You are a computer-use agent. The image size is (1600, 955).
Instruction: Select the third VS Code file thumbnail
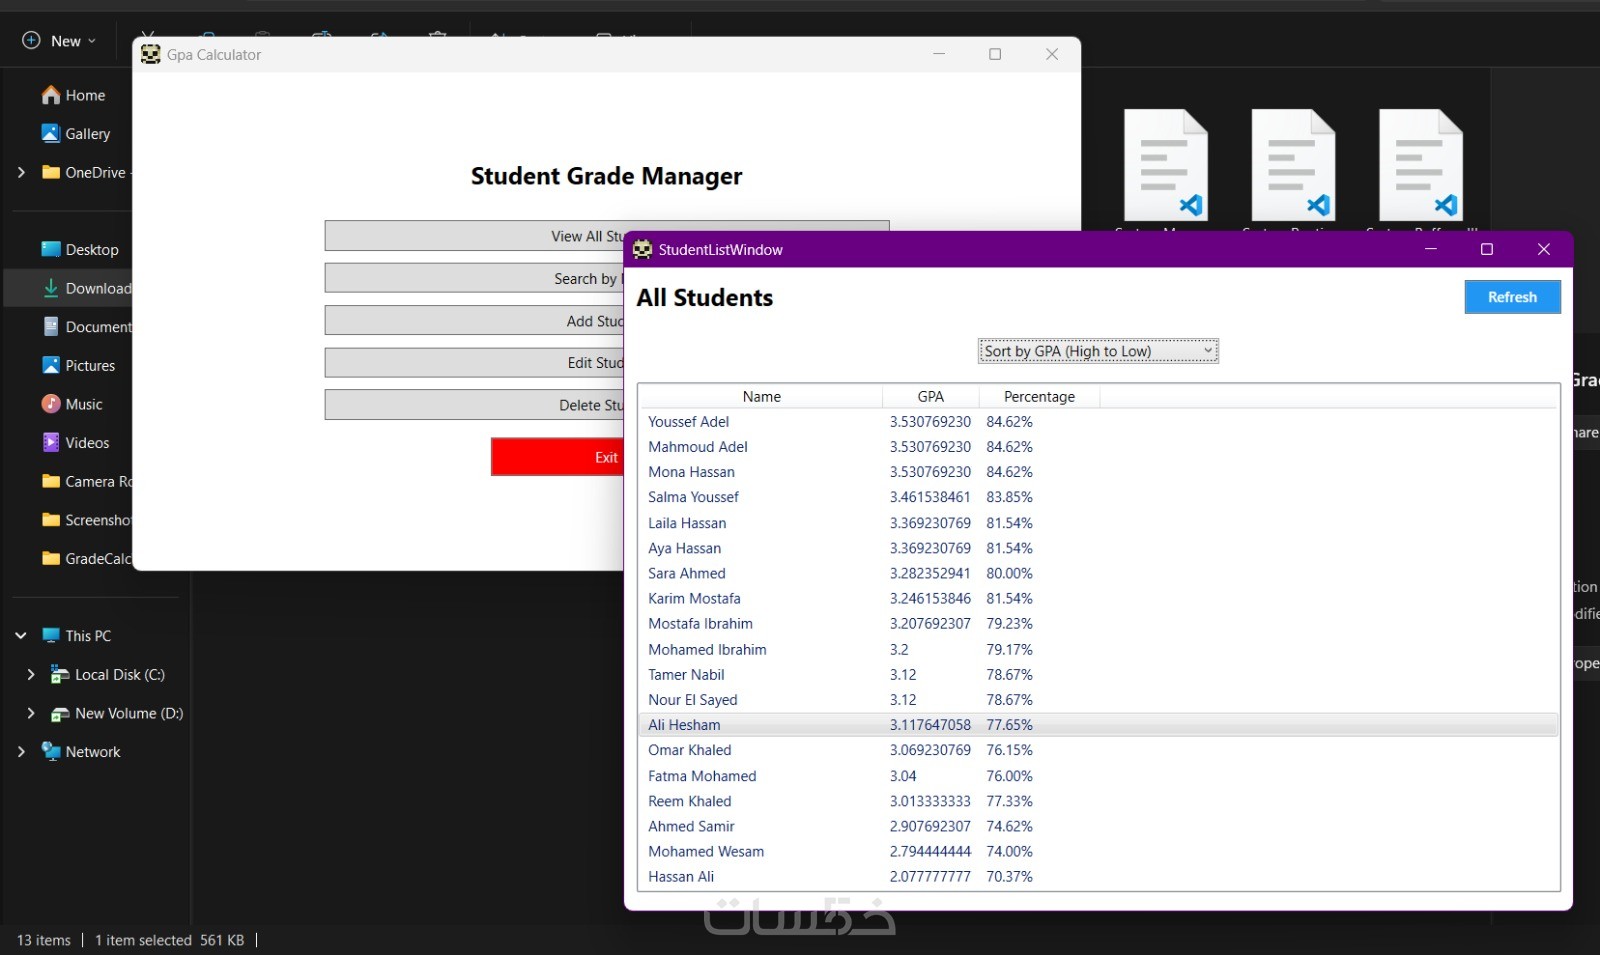coord(1421,165)
